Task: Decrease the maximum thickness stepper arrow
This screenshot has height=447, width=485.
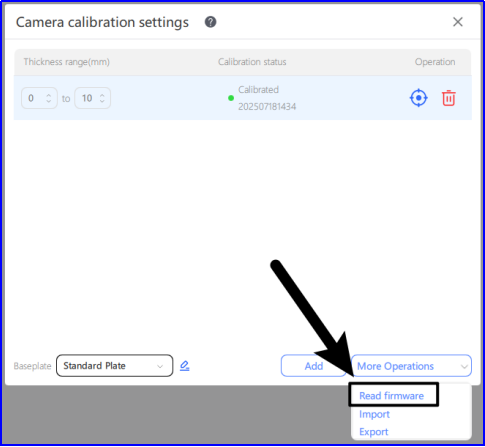Action: pos(102,101)
